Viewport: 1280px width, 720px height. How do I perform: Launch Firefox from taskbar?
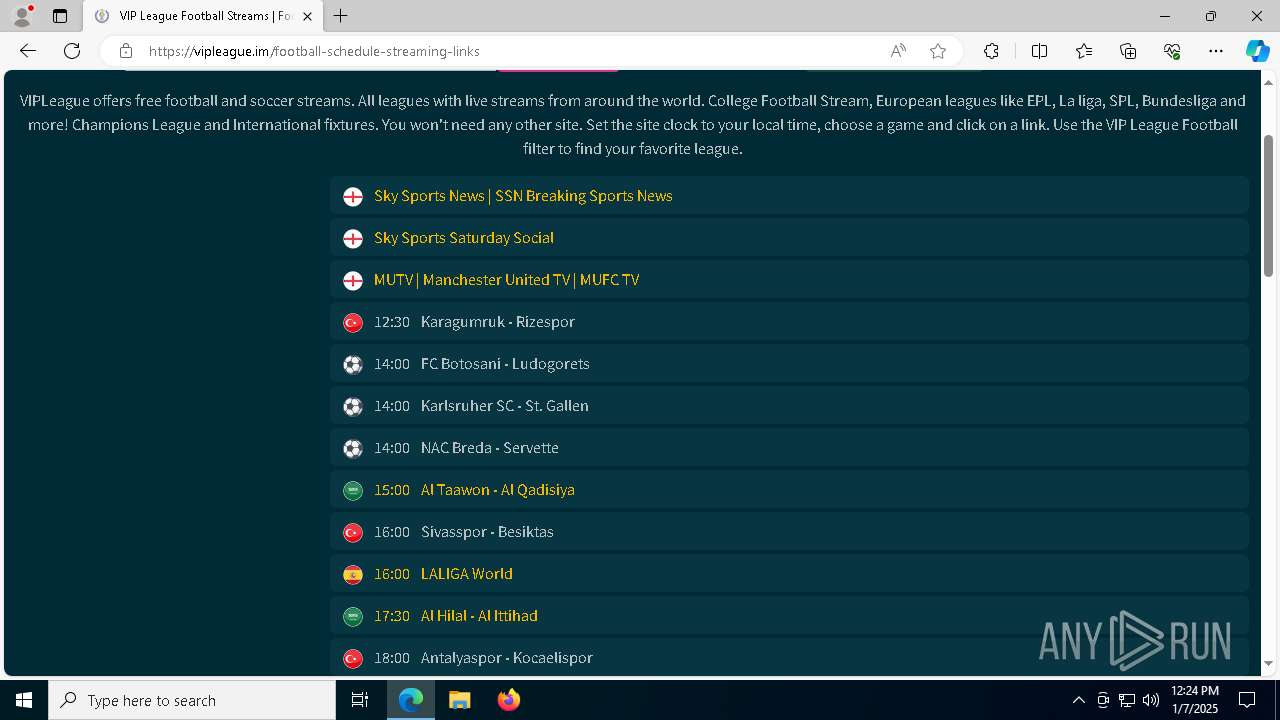tap(509, 700)
